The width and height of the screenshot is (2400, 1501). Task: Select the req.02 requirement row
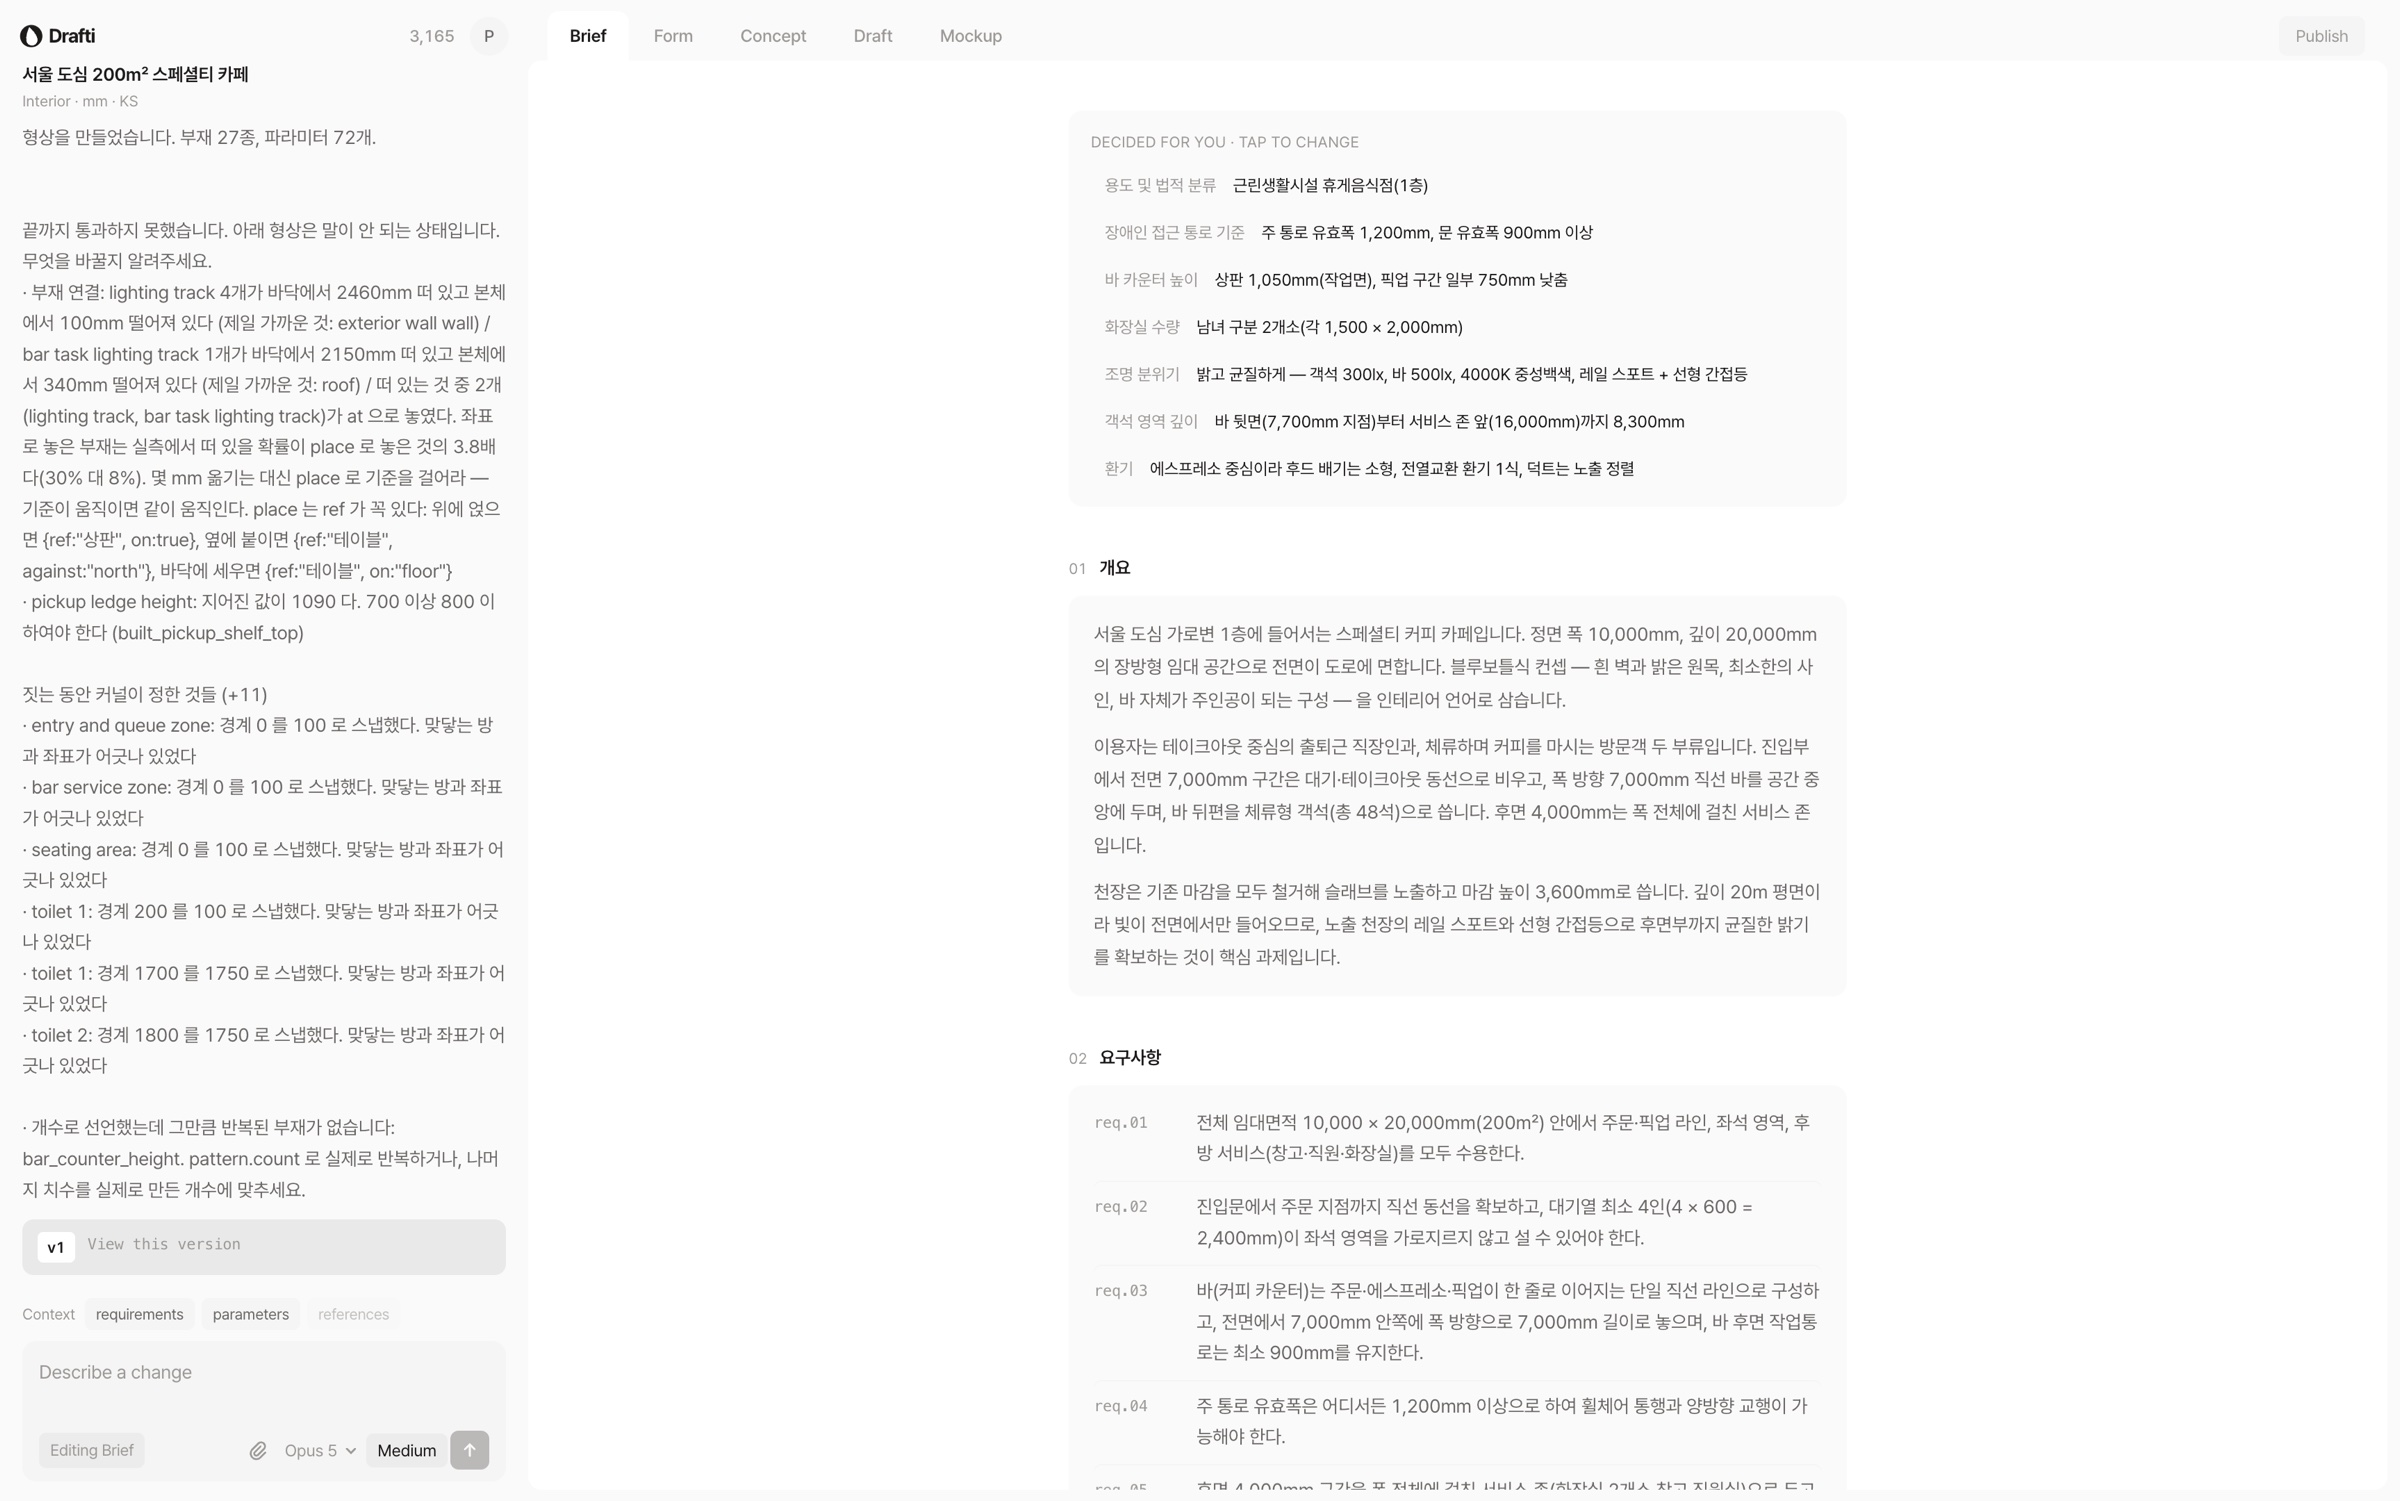click(x=1457, y=1222)
